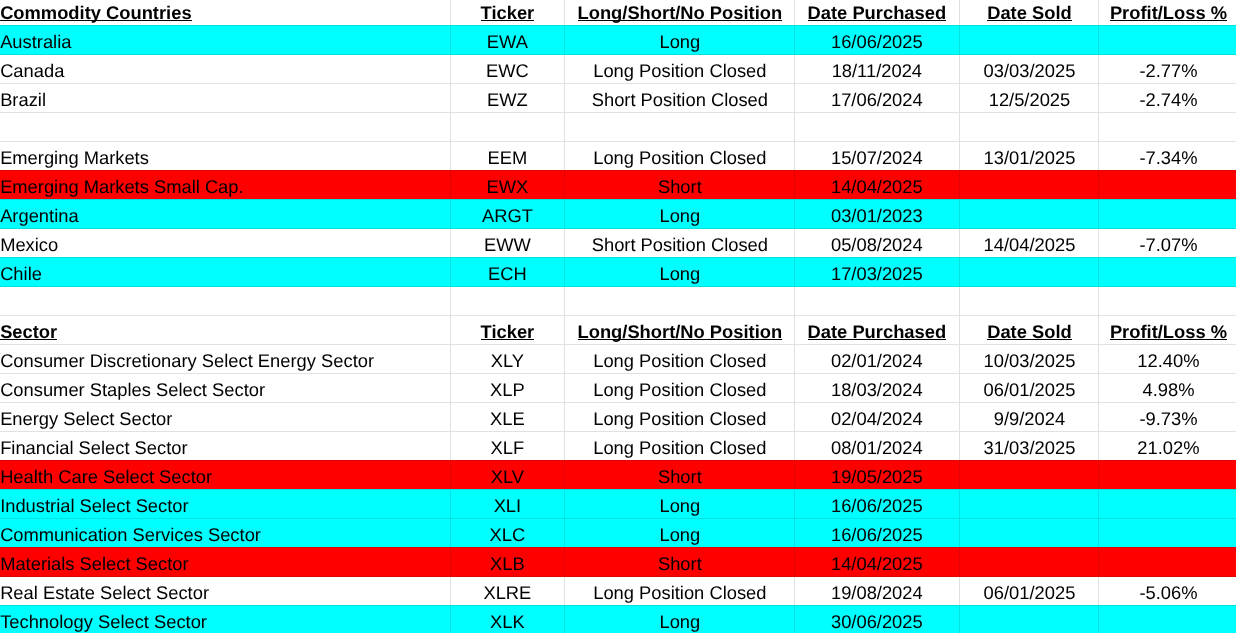Select the ARGT ticker cell
Image resolution: width=1236 pixels, height=633 pixels.
pos(507,216)
